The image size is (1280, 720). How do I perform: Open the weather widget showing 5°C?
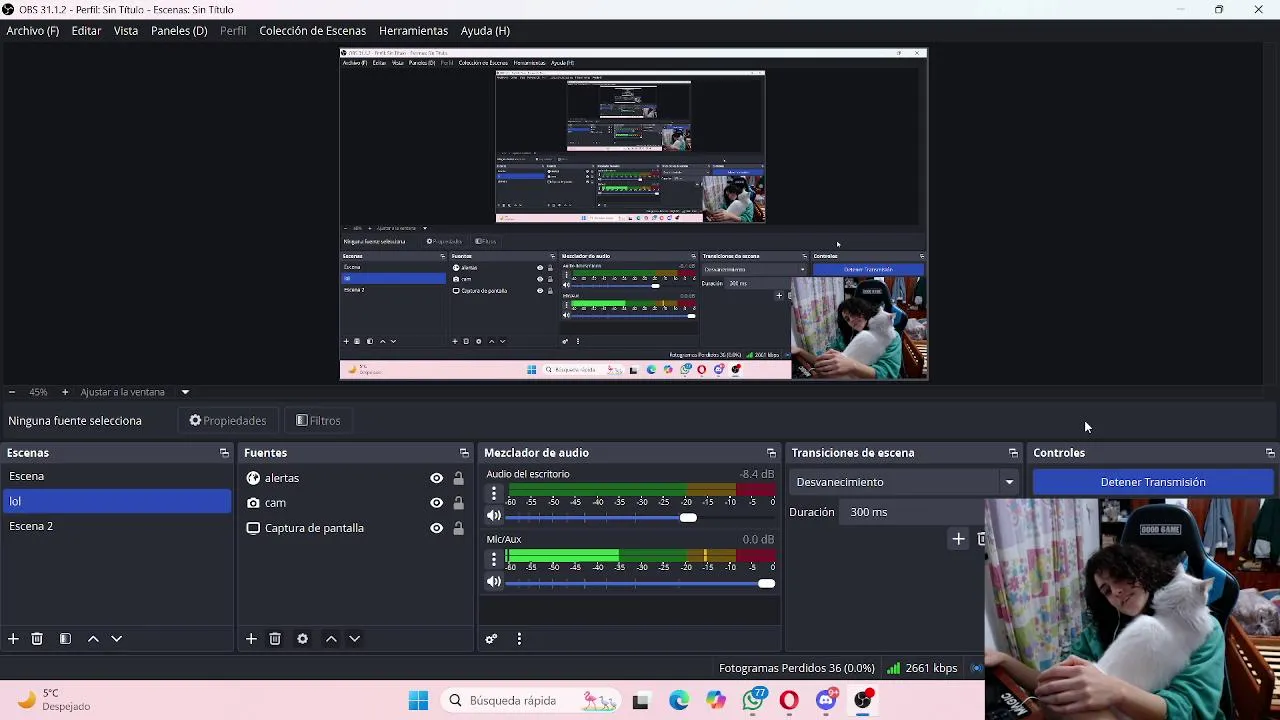(55, 700)
